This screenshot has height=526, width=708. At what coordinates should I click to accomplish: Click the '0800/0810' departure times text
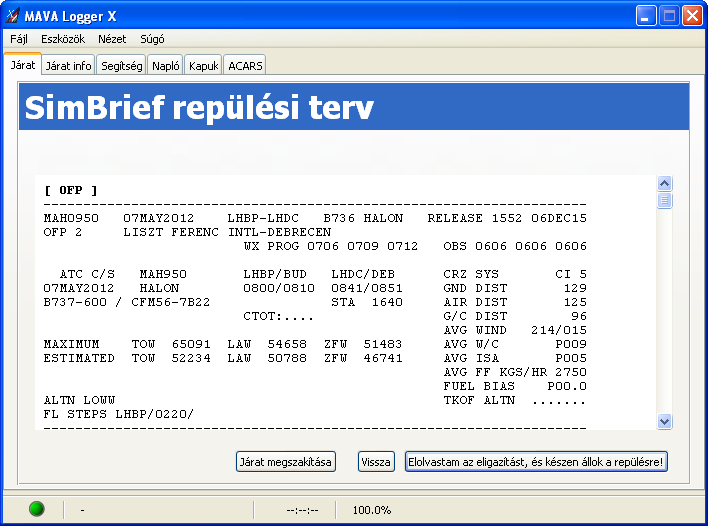pos(279,288)
